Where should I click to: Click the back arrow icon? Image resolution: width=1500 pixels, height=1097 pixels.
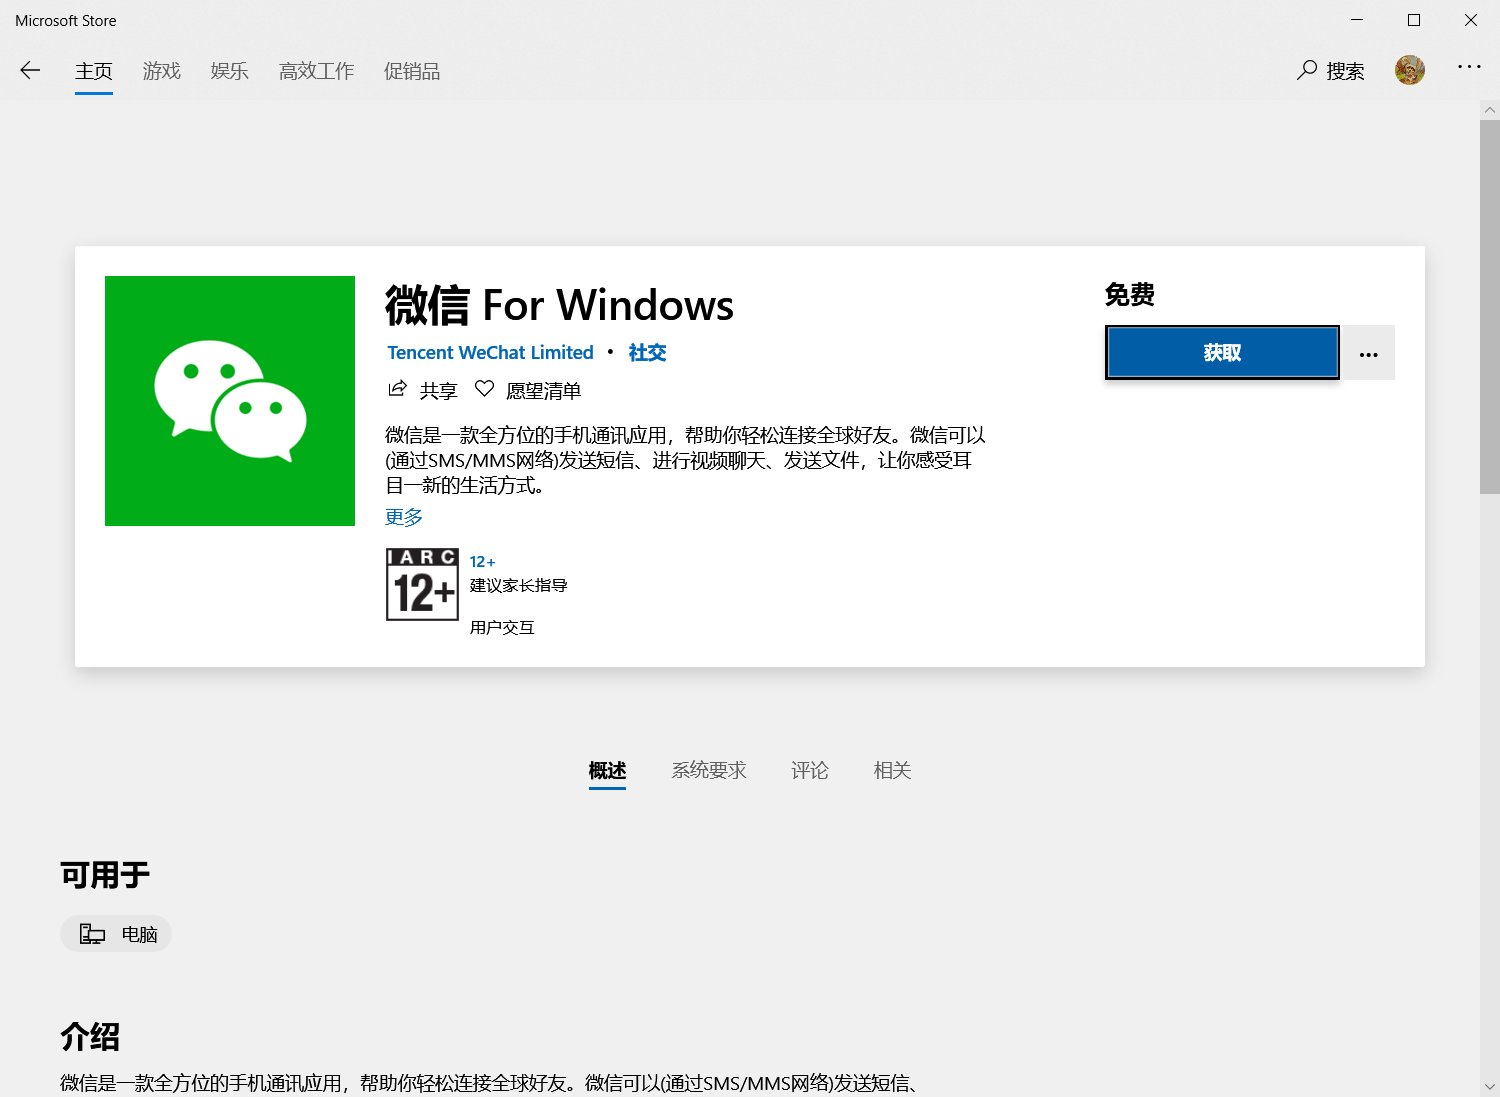pyautogui.click(x=30, y=70)
